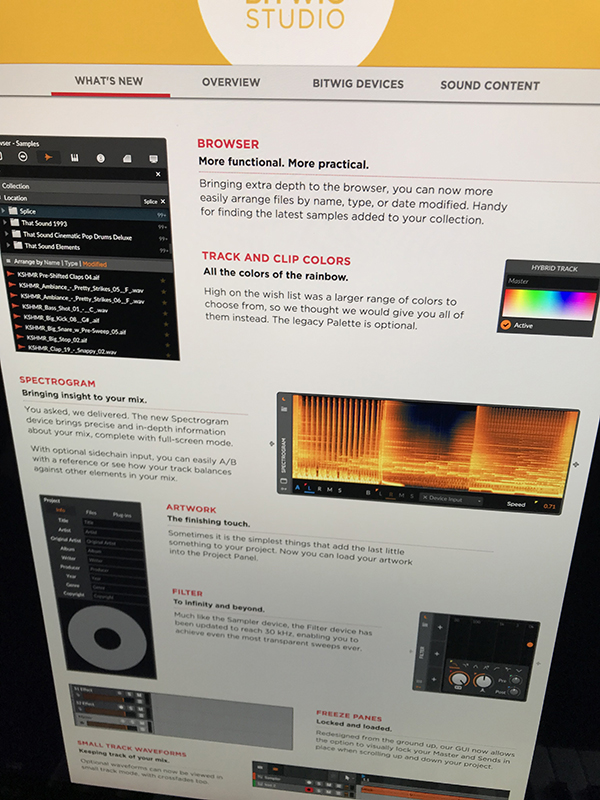Open the BITWIG DEVICES tab
The image size is (600, 800).
[358, 84]
